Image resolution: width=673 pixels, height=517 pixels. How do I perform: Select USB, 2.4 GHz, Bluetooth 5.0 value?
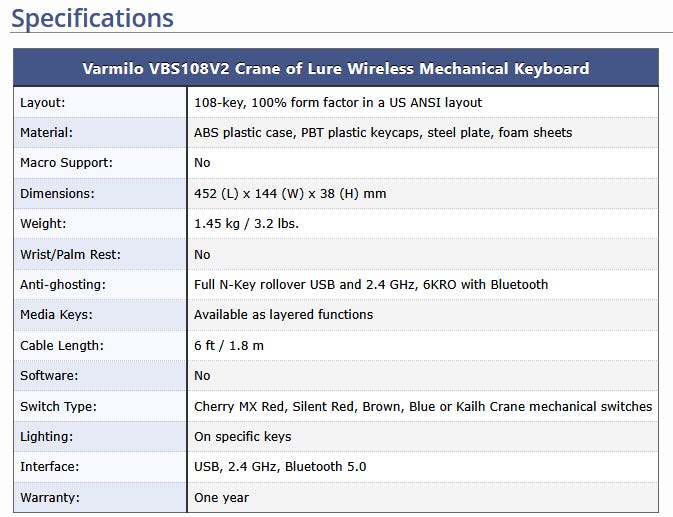[x=280, y=466]
